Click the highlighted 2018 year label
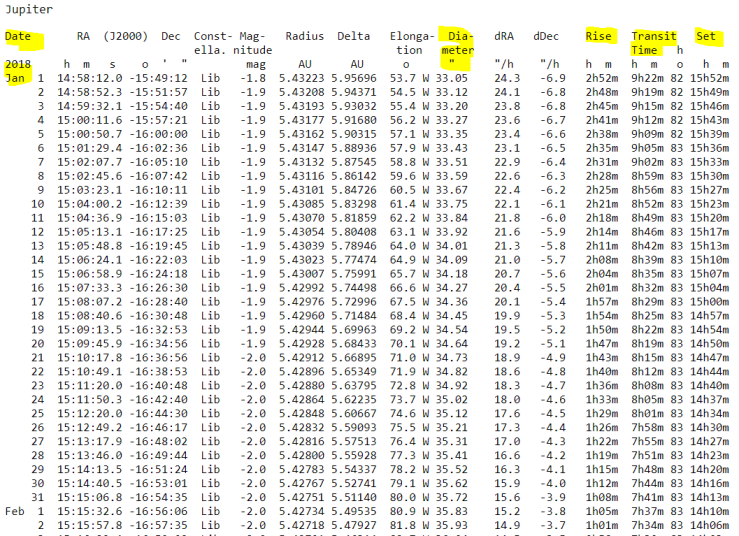Viewport: 739px width, 536px height. tap(18, 64)
